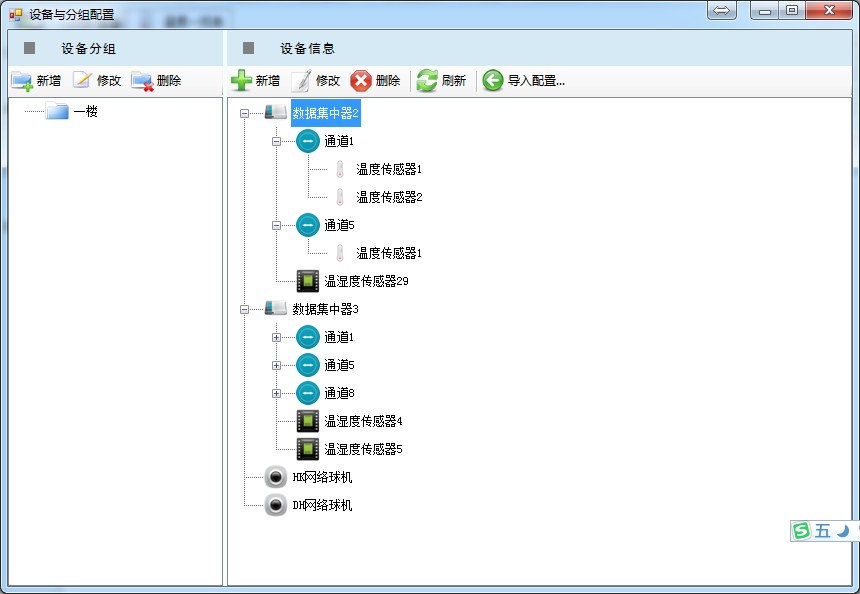Click red X 删除 icon in 设备信息 toolbar
The height and width of the screenshot is (594, 860).
pyautogui.click(x=361, y=81)
